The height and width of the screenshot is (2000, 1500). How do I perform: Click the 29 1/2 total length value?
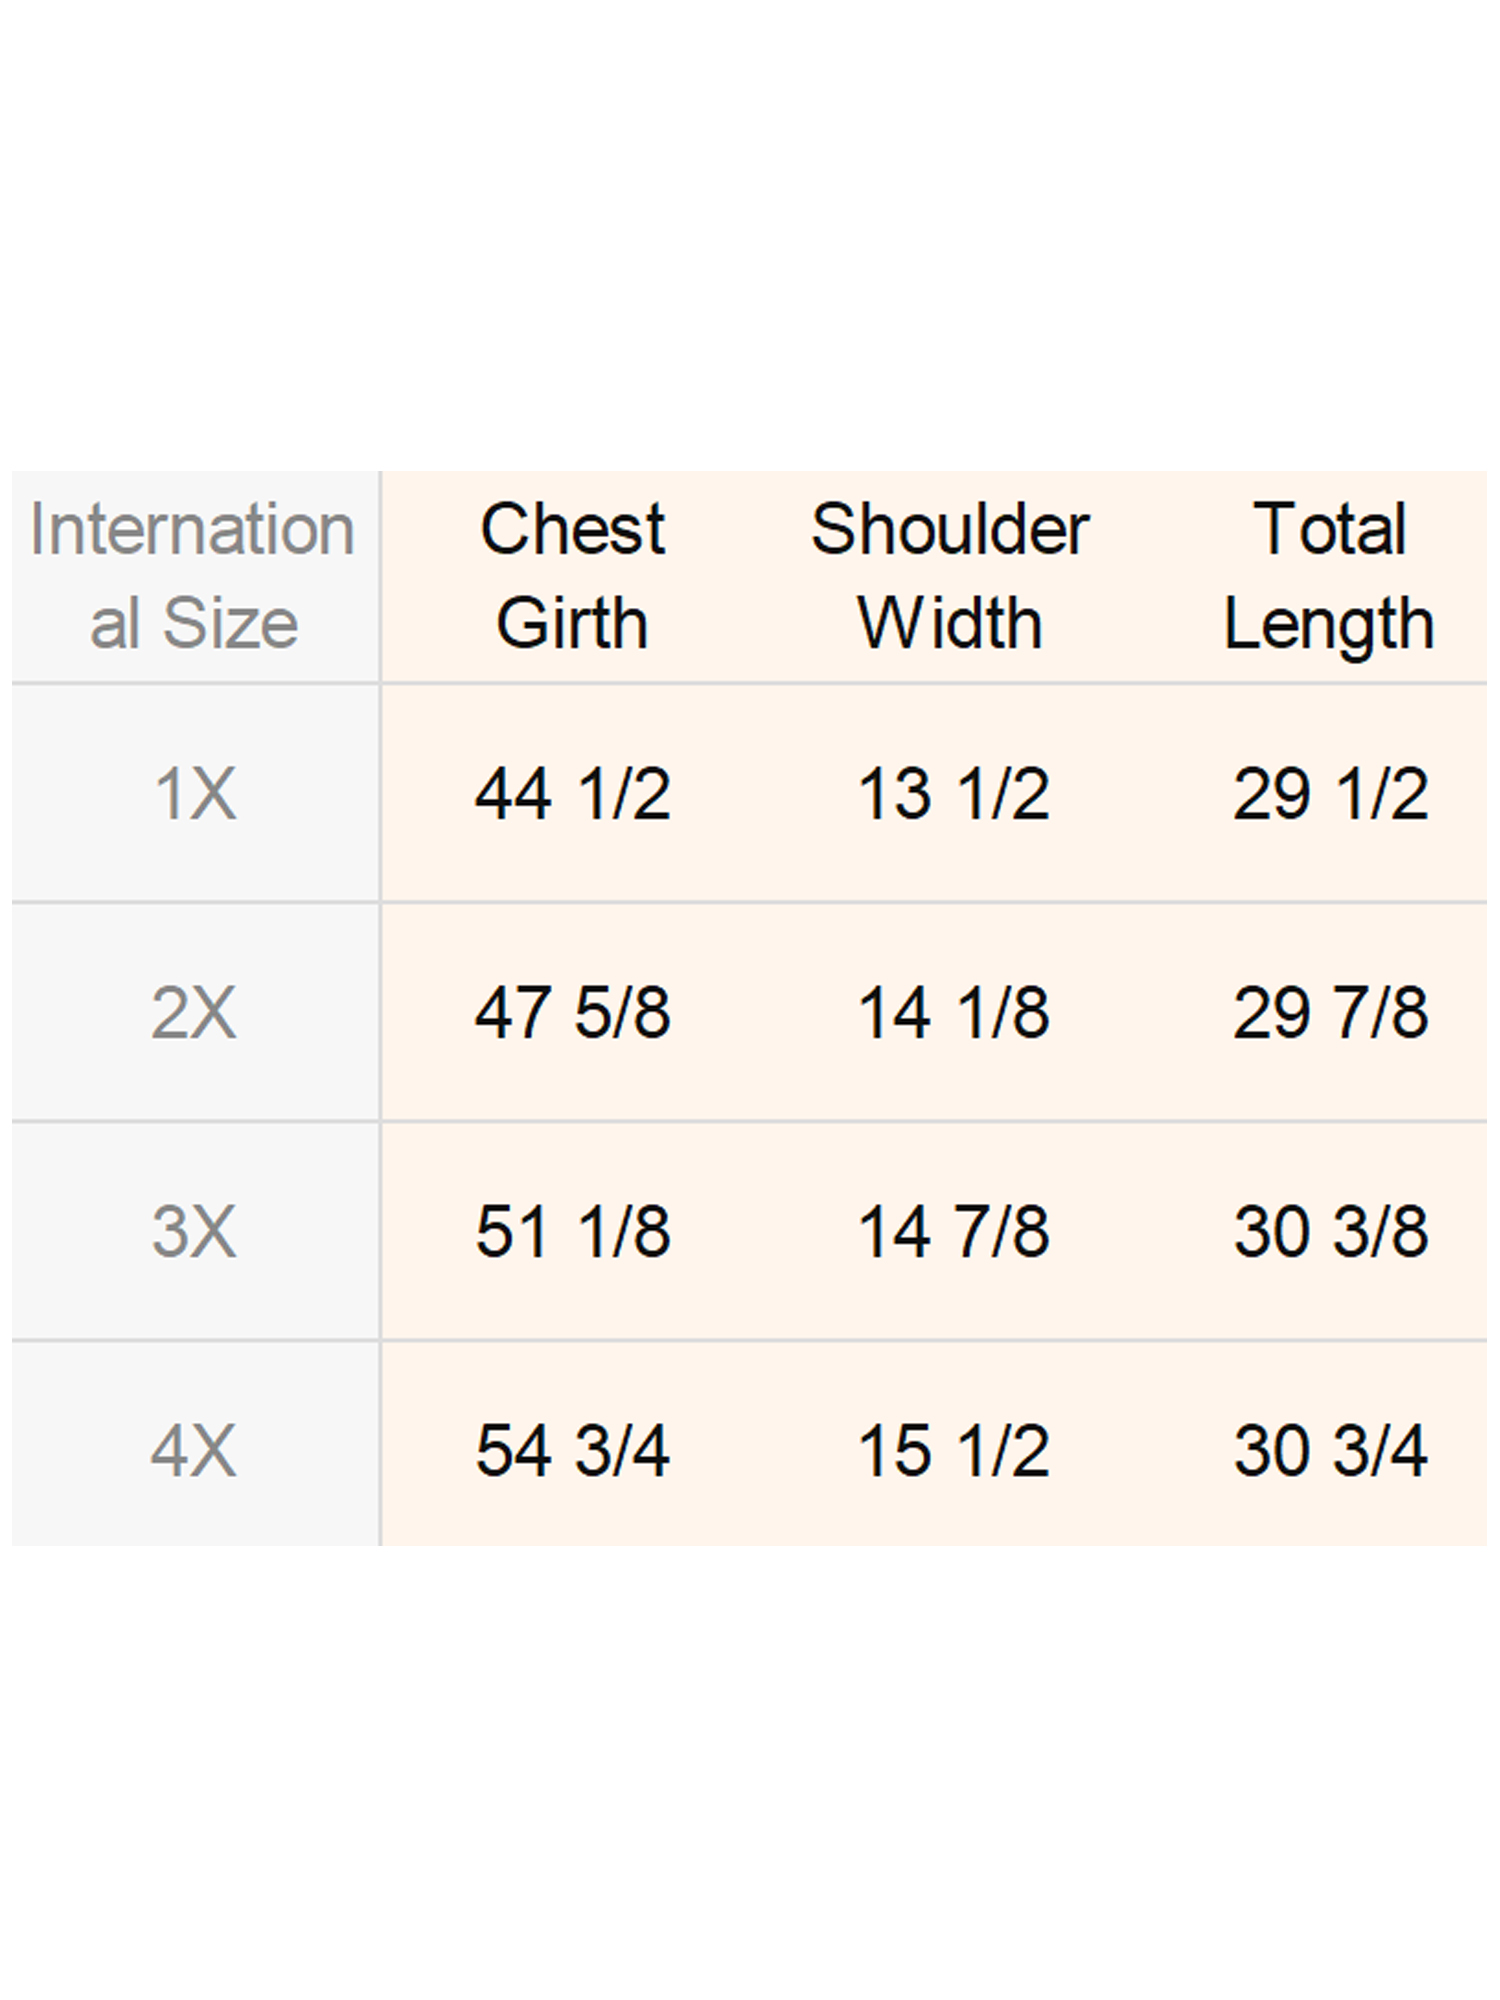[x=1330, y=794]
